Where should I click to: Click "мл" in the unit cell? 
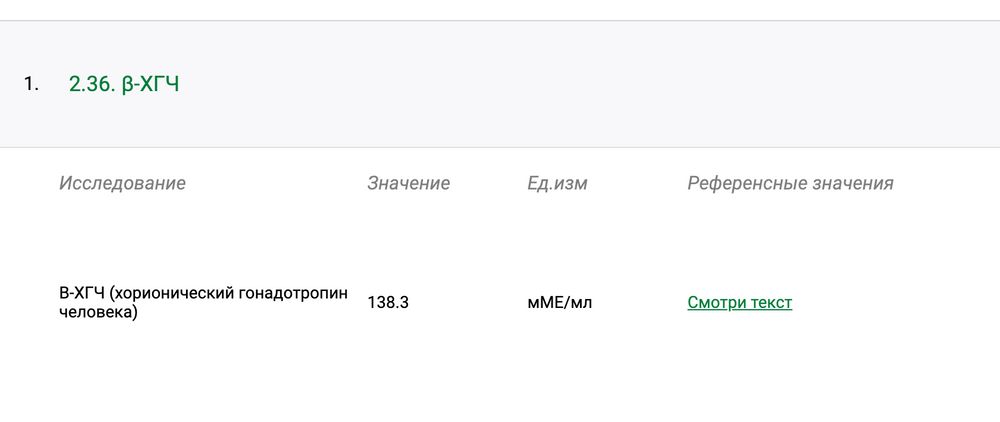(x=581, y=302)
